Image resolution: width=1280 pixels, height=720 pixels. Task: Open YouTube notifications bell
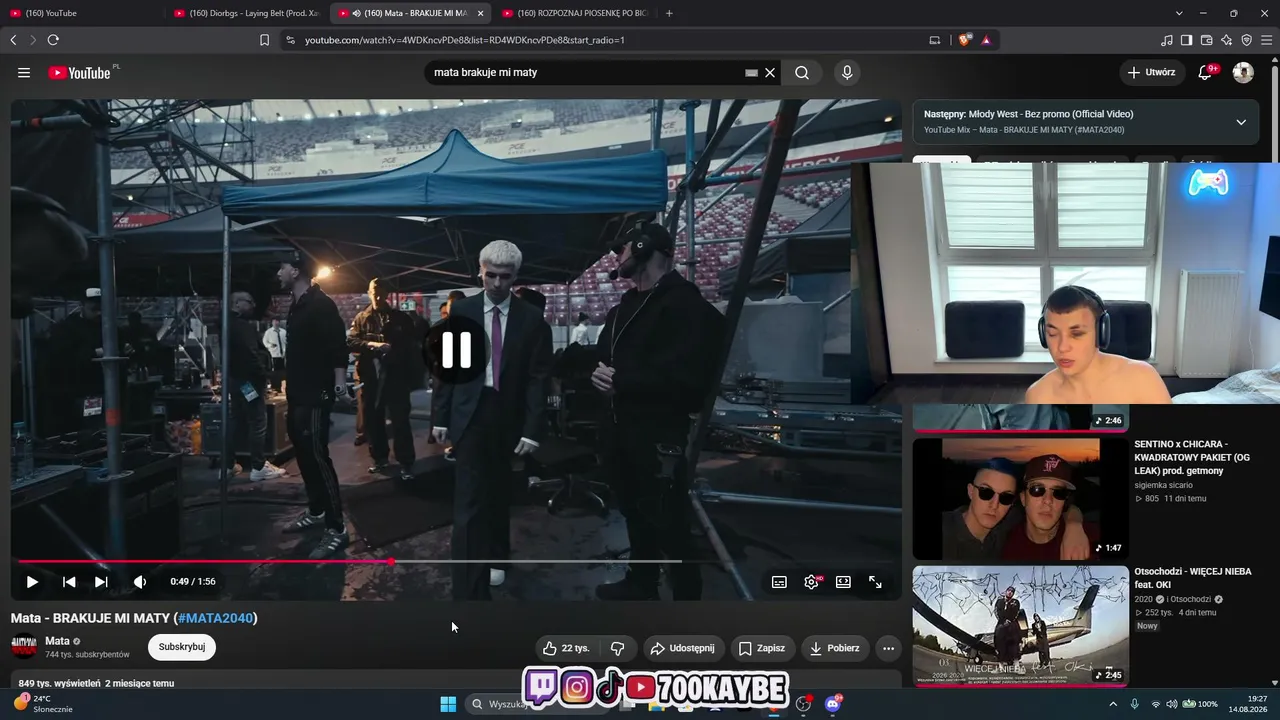coord(1206,73)
